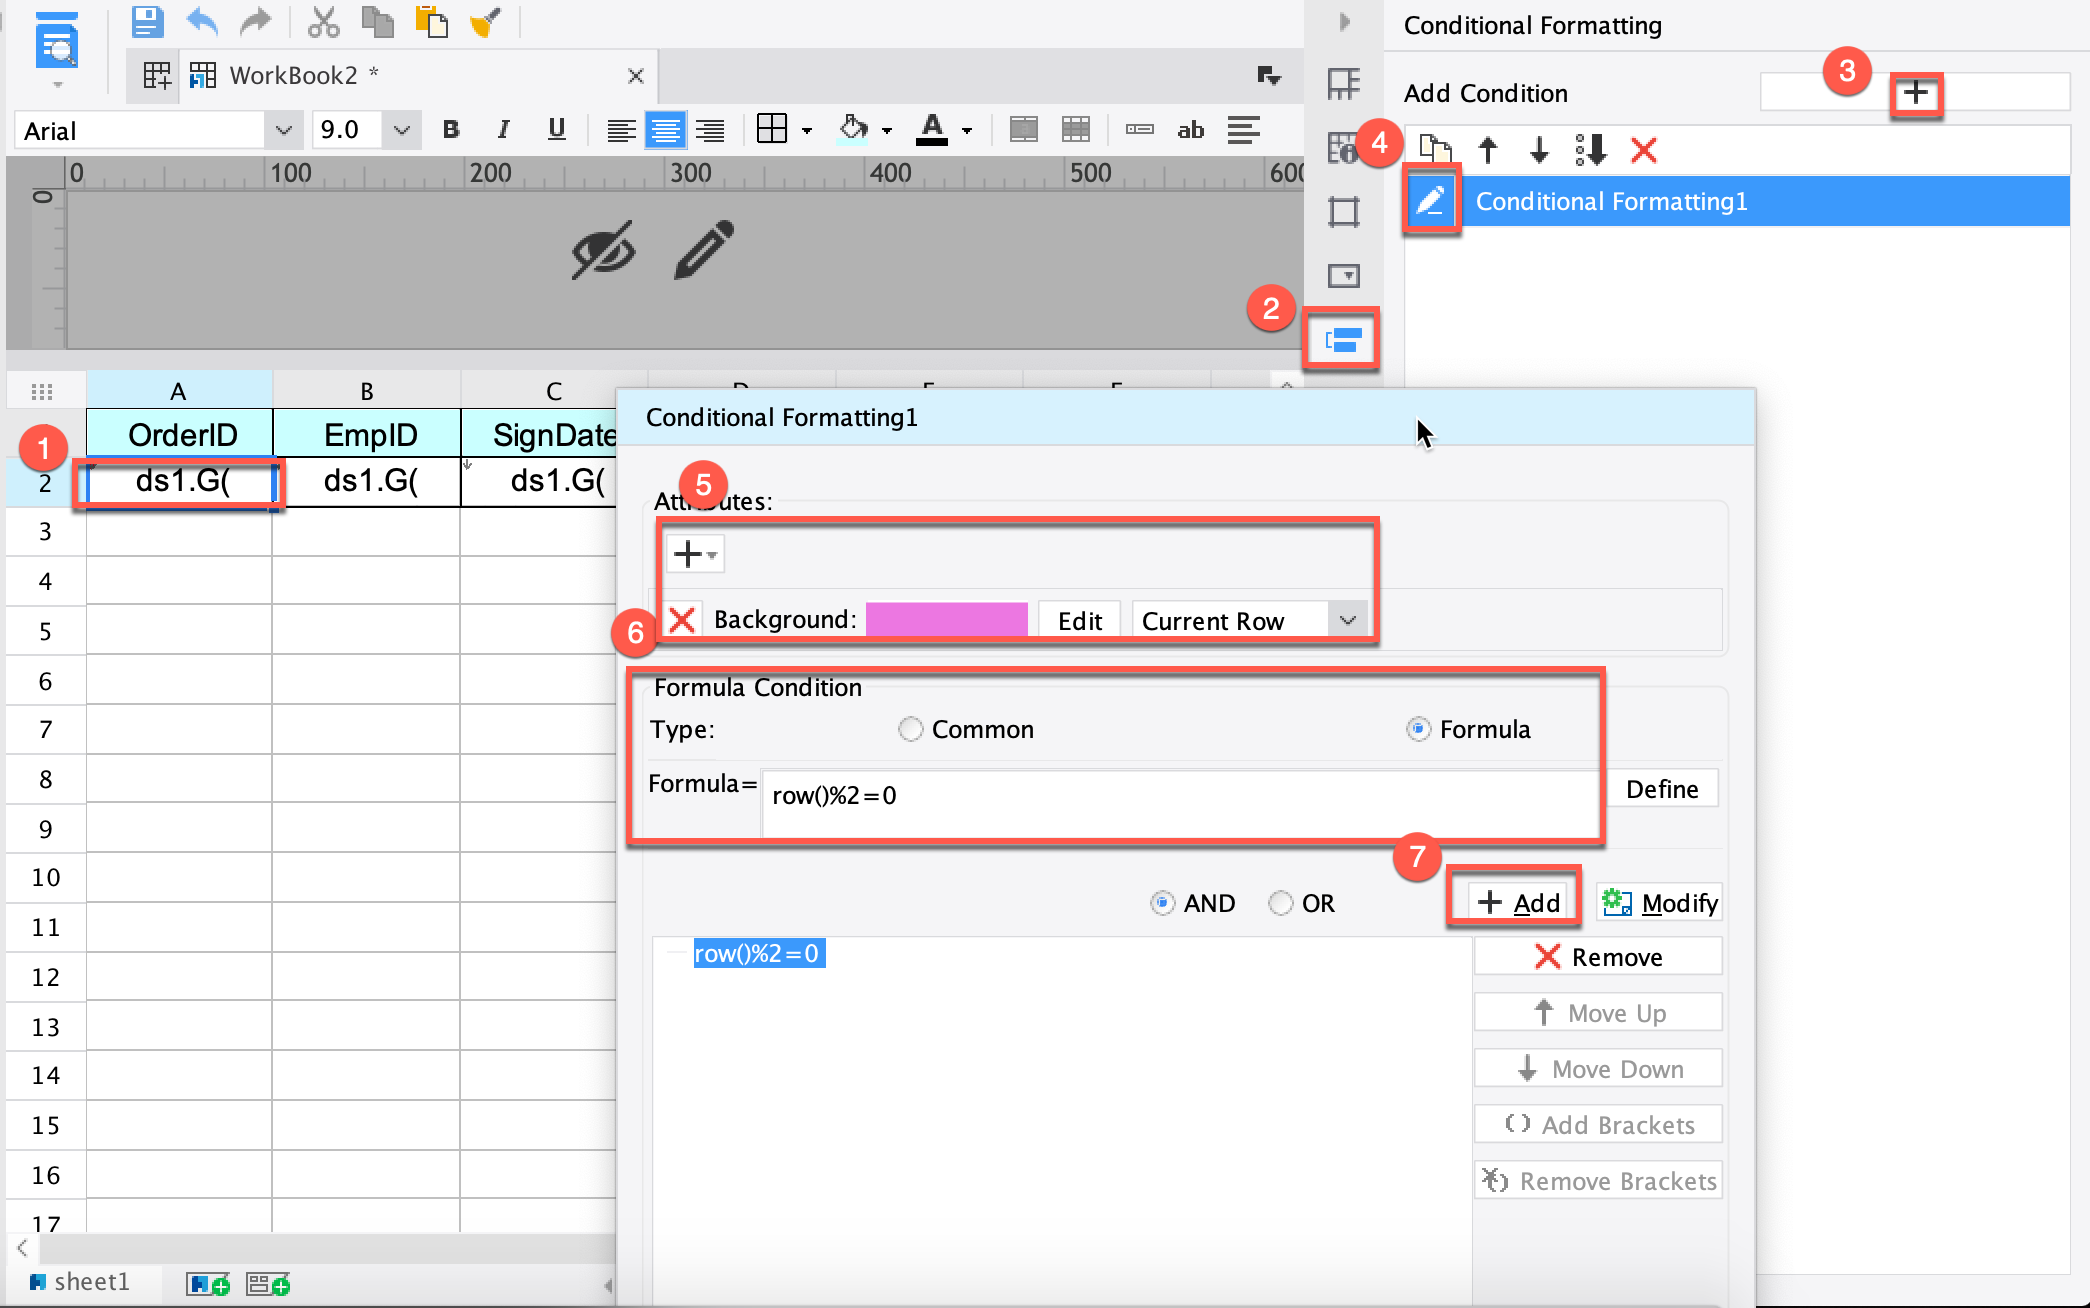The height and width of the screenshot is (1308, 2090).
Task: Expand the font color dropdown arrow
Action: (966, 131)
